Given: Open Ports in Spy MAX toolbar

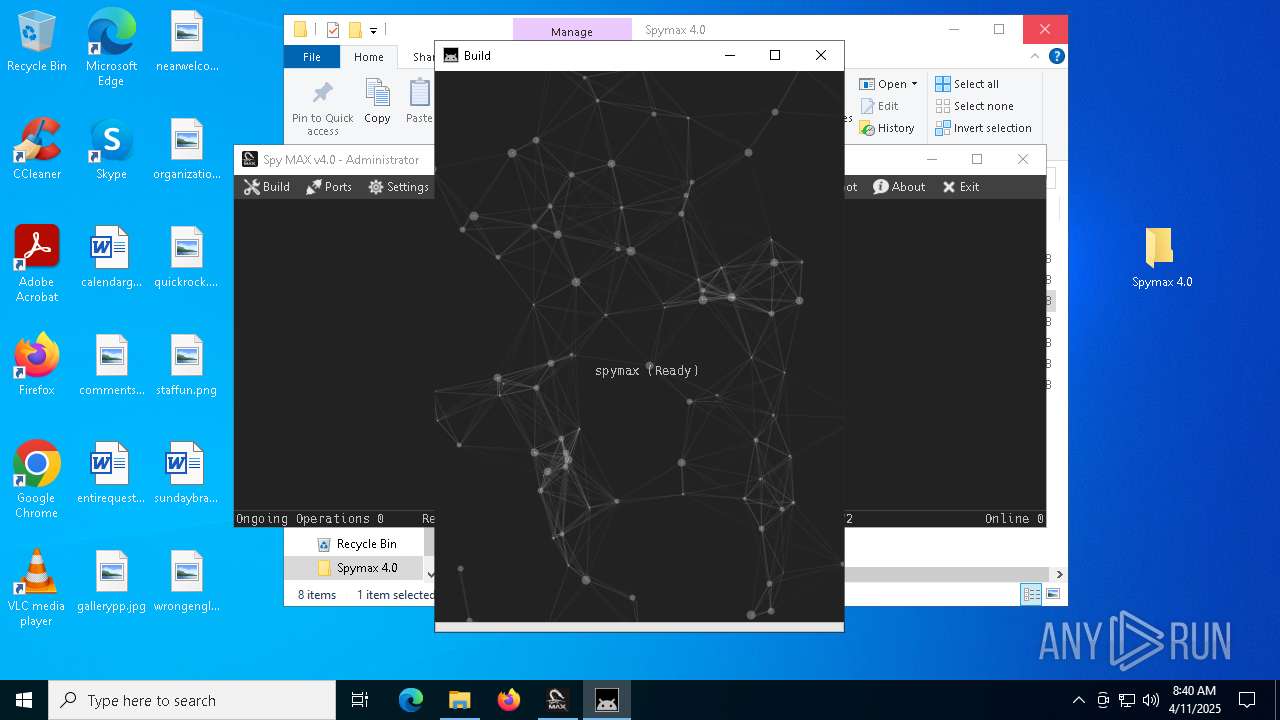Looking at the screenshot, I should (329, 187).
